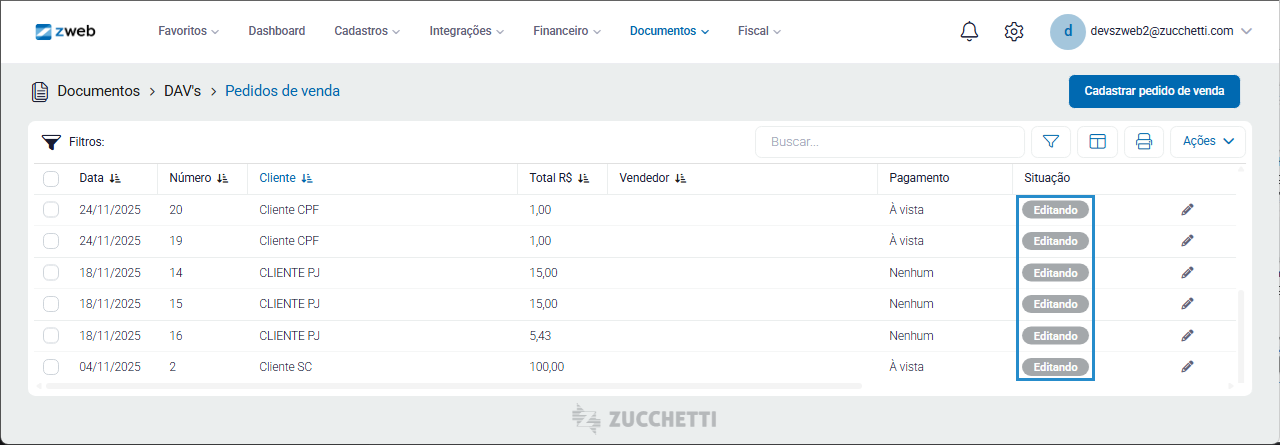Select the checkbox for order number 16
The image size is (1280, 445).
pos(51,335)
